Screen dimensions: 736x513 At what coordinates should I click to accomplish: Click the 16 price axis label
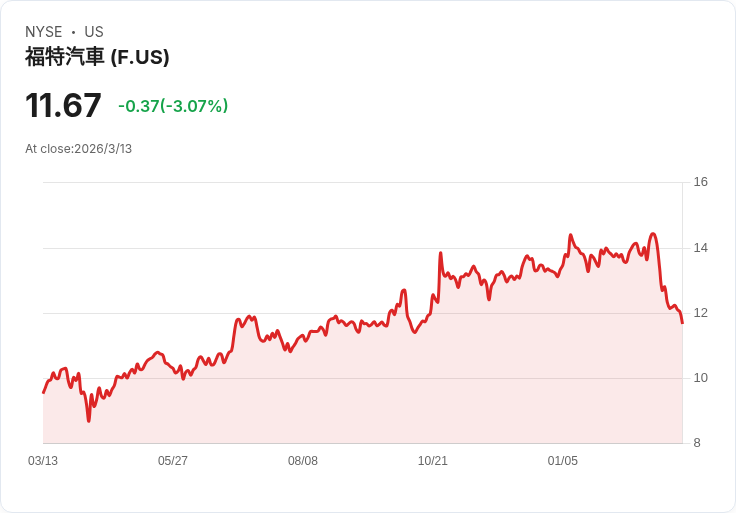pyautogui.click(x=700, y=182)
